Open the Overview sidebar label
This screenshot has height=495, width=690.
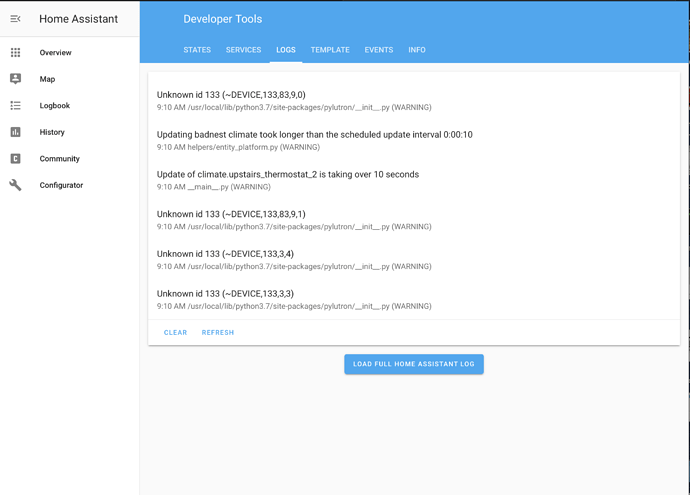55,52
